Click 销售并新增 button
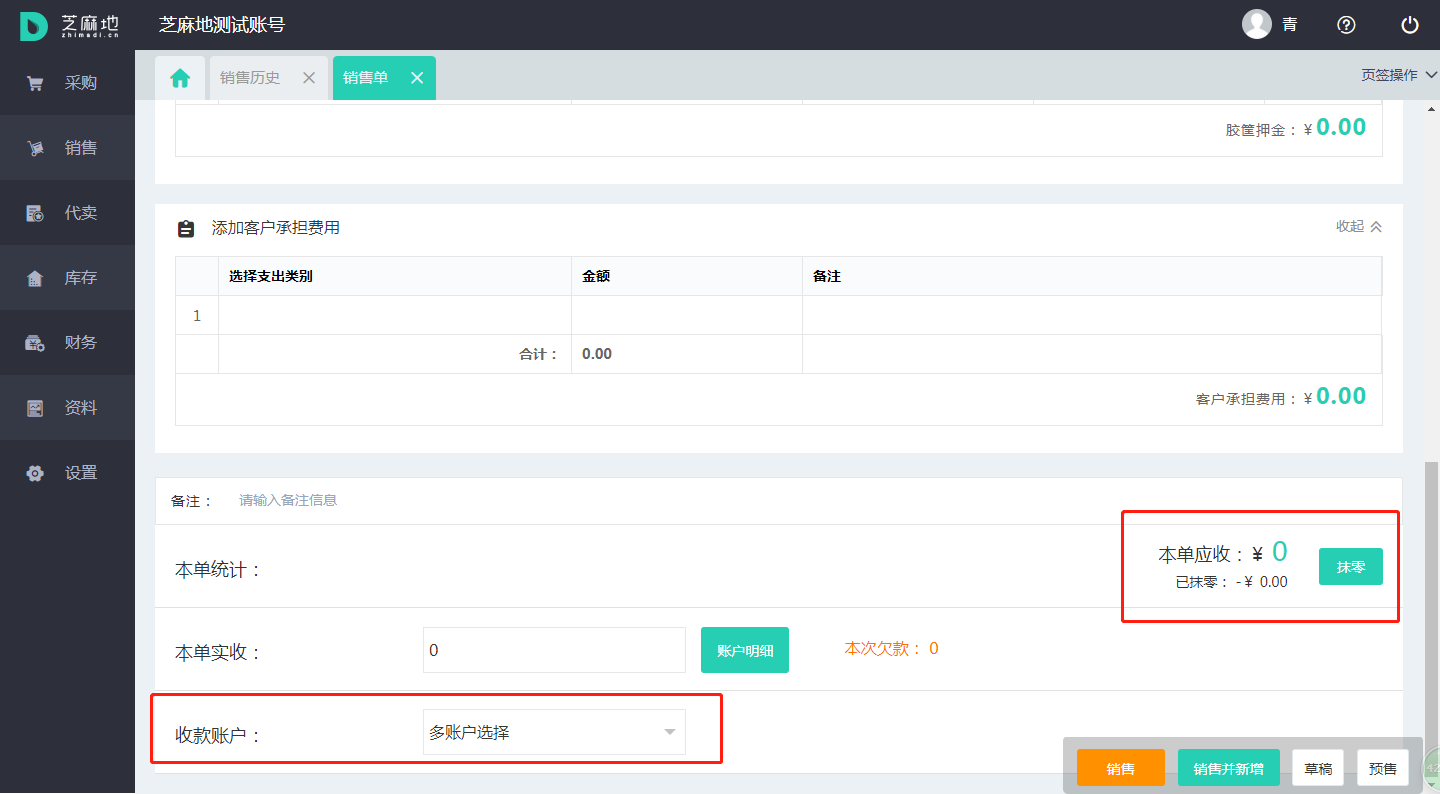 point(1228,768)
